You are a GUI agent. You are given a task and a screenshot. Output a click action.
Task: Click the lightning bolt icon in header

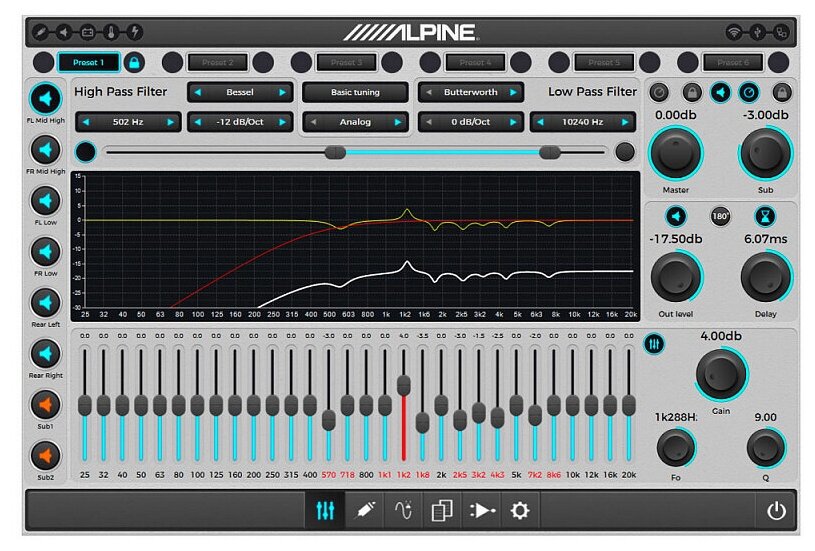point(135,32)
